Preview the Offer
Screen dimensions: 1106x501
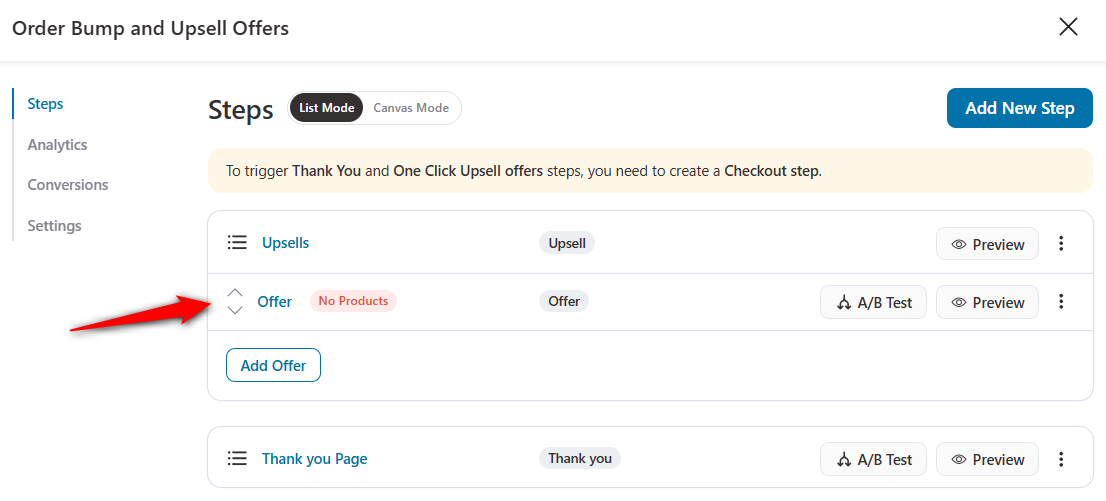tap(987, 302)
